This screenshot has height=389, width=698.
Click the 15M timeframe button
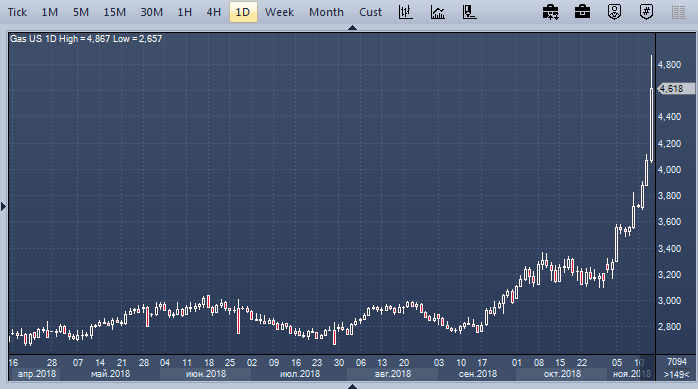115,12
